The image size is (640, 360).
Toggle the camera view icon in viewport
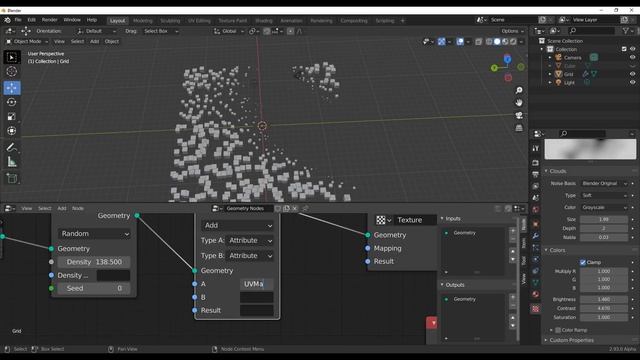point(519,116)
